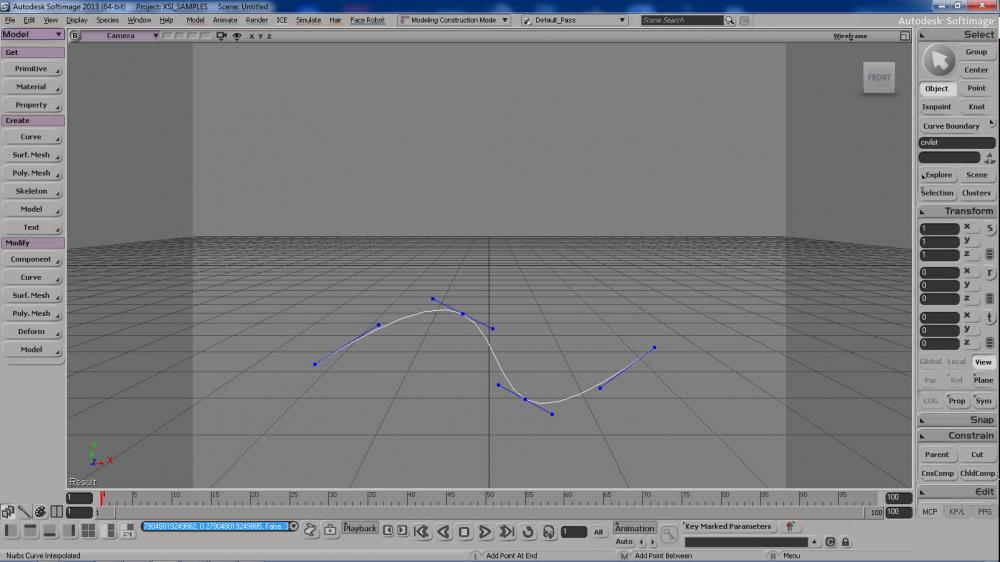Open the Face Robot menu
The height and width of the screenshot is (562, 1000).
point(367,20)
